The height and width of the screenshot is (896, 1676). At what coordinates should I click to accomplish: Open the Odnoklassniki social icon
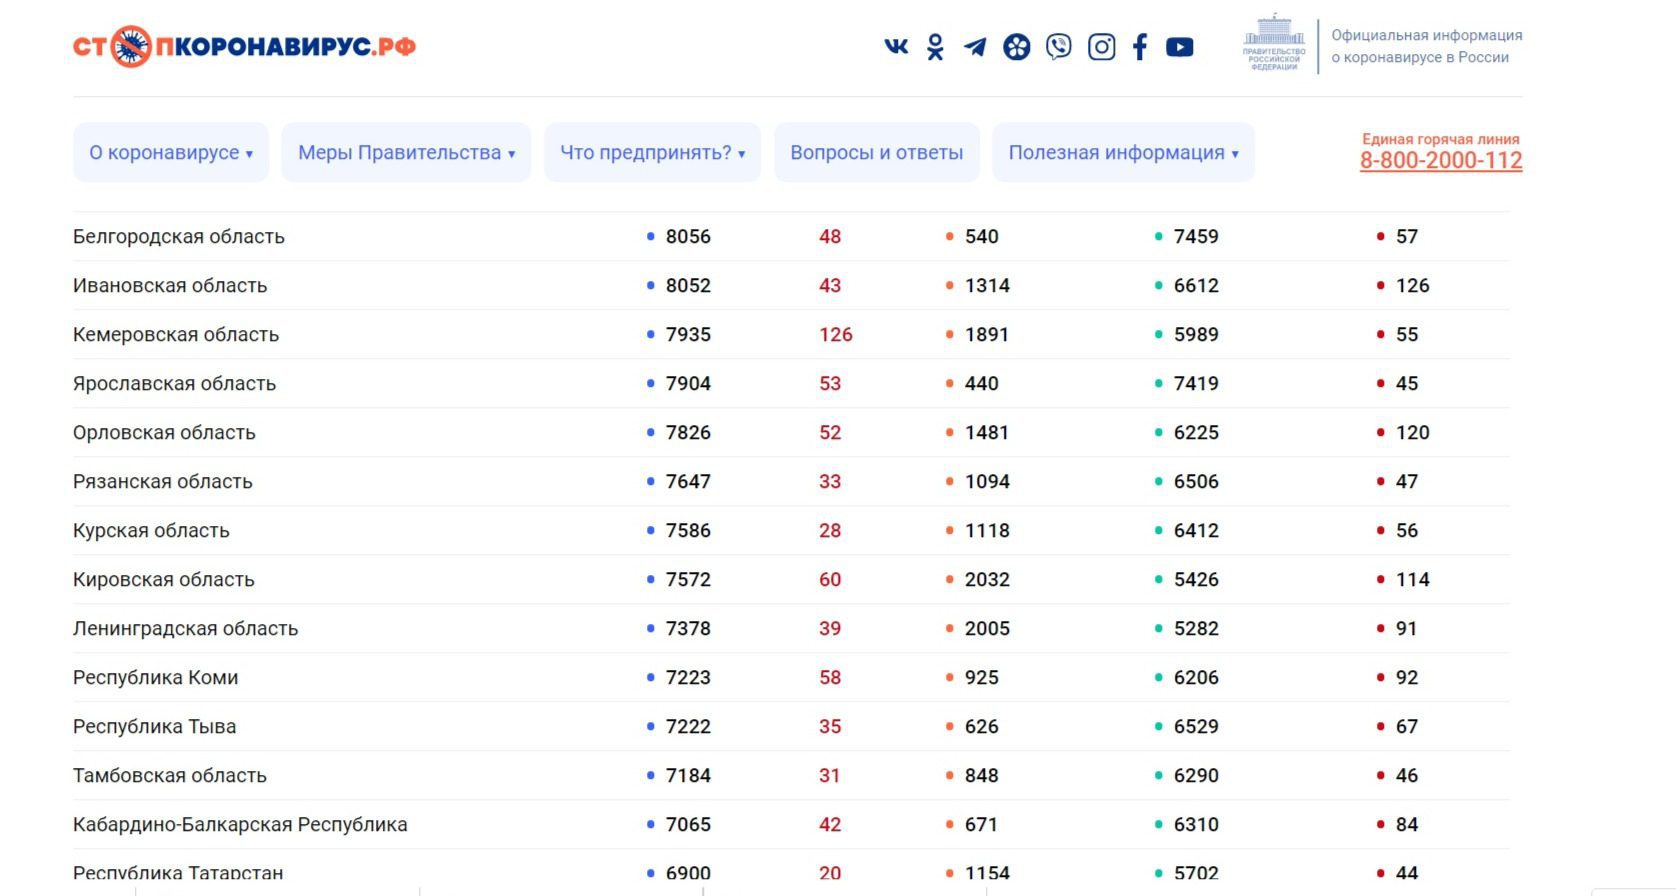click(935, 47)
